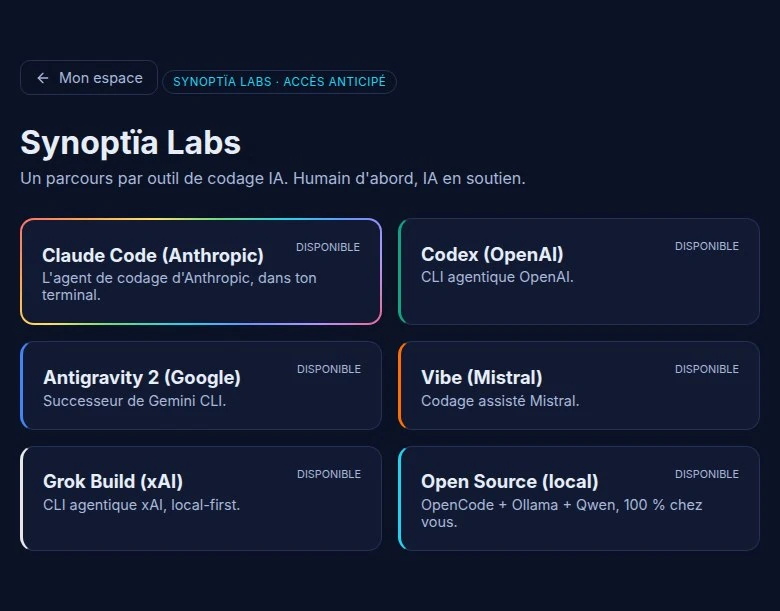Open the Claude Code (Anthropic) card
Image resolution: width=780 pixels, height=611 pixels.
point(201,272)
